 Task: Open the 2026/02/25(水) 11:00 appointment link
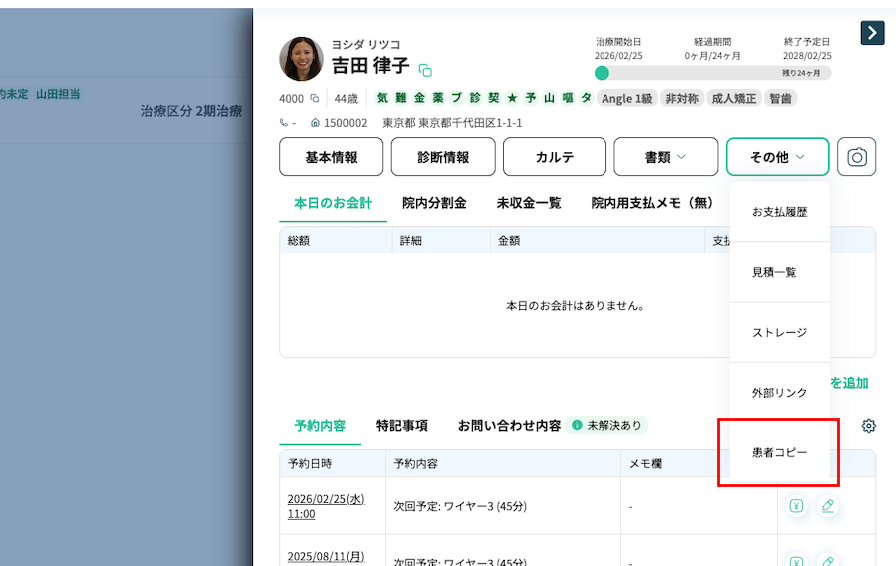click(x=312, y=506)
